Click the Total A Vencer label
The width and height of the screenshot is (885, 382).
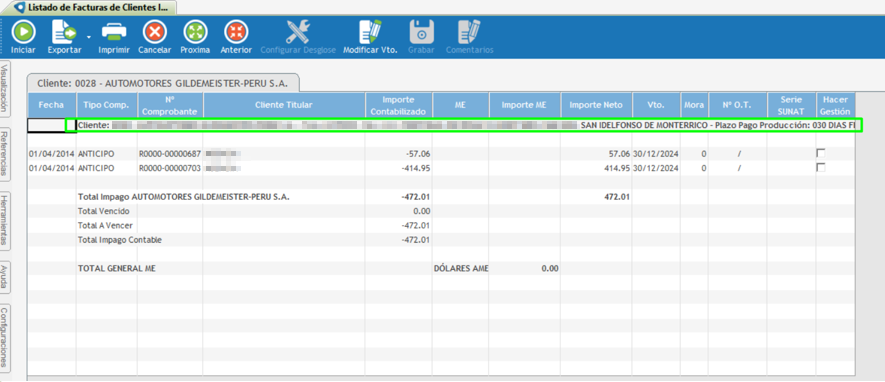pyautogui.click(x=105, y=226)
